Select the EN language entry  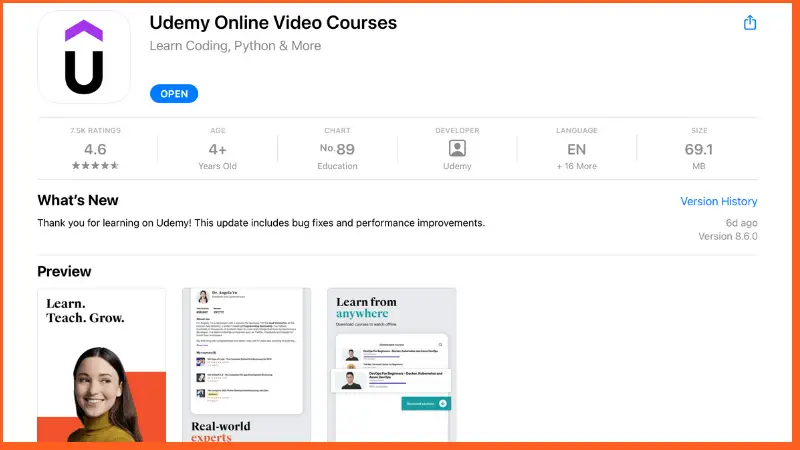pos(577,149)
